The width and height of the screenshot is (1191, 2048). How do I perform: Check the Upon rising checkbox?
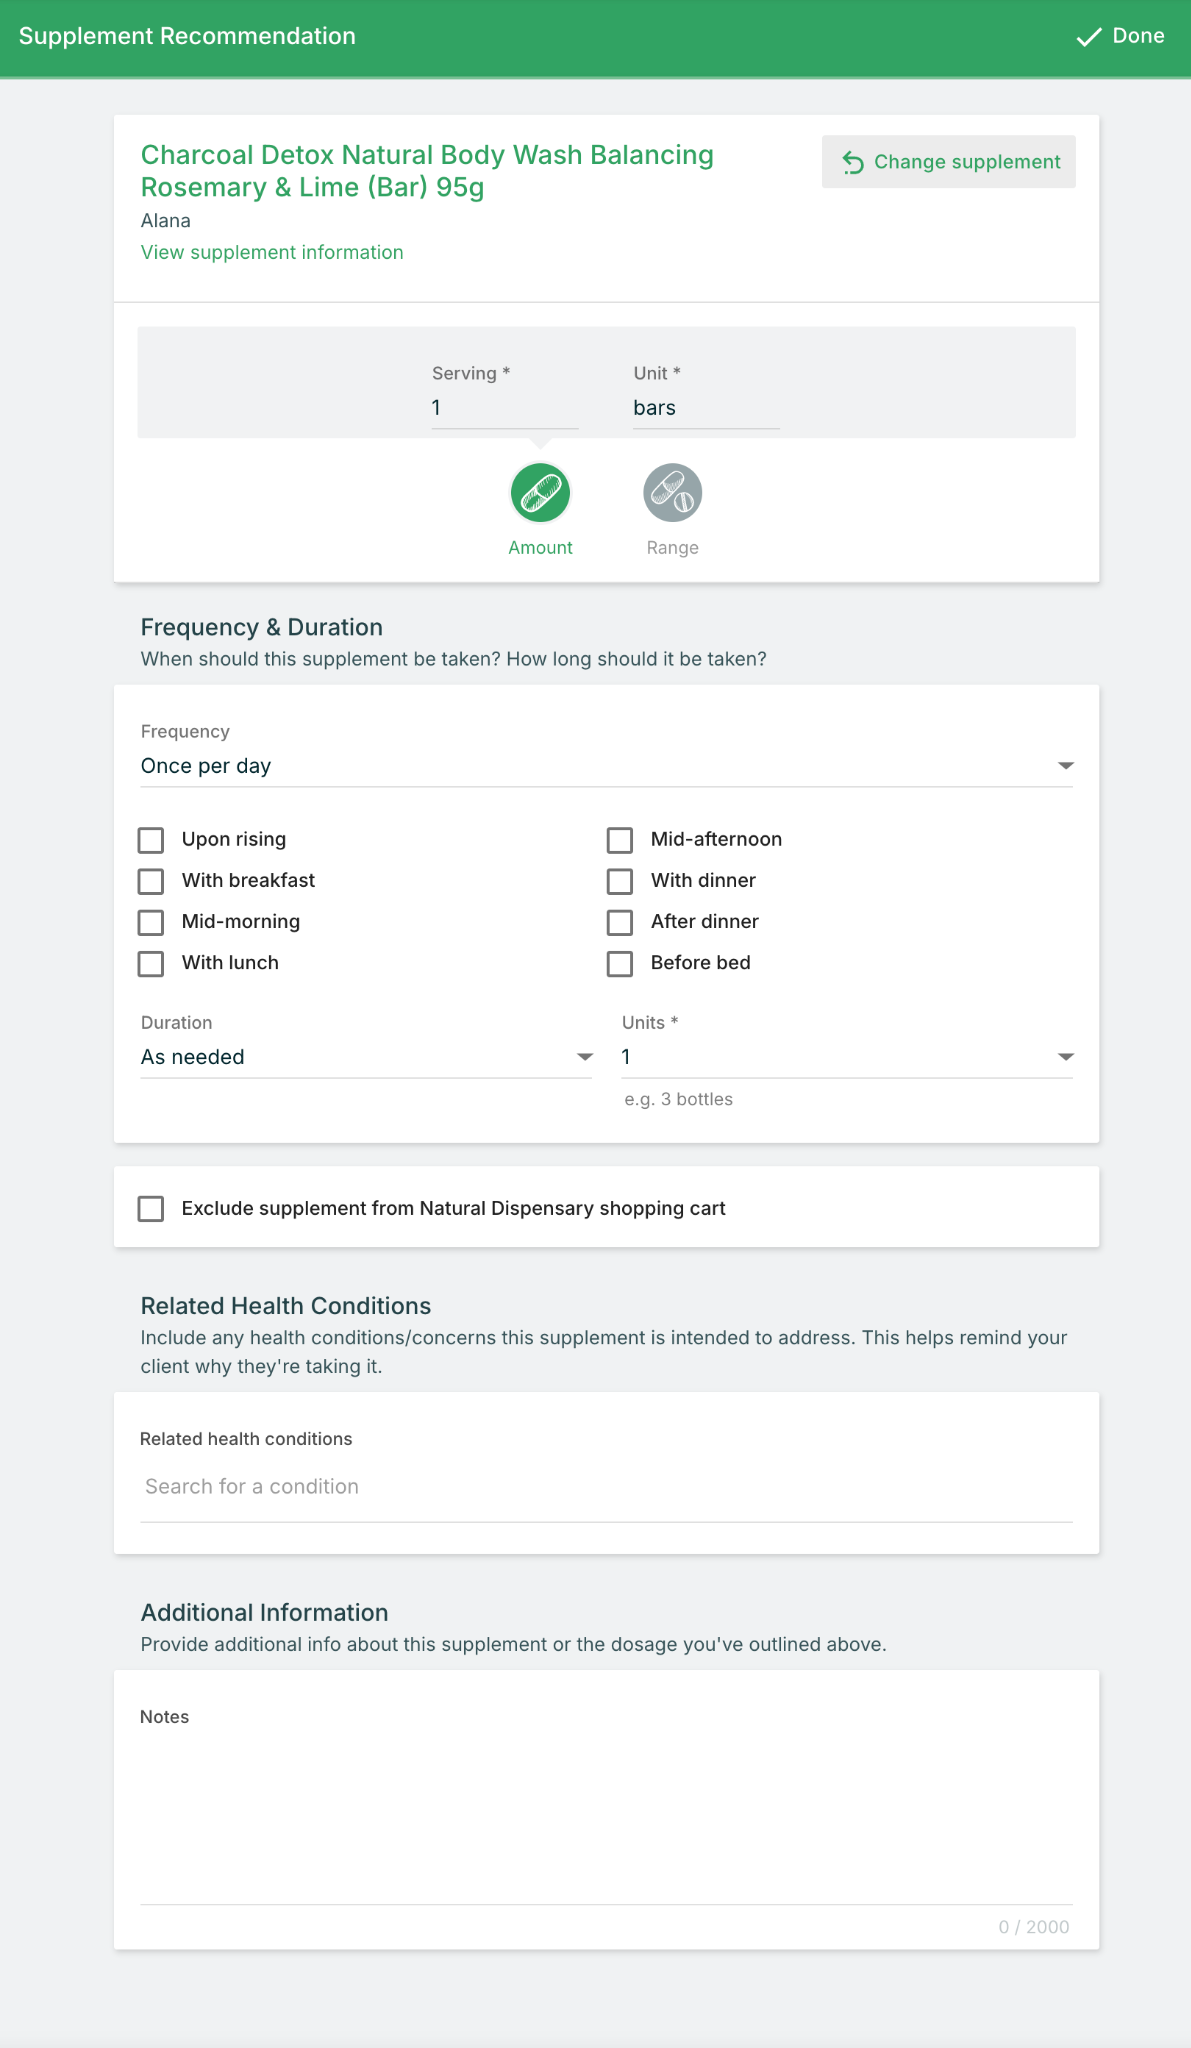[151, 840]
